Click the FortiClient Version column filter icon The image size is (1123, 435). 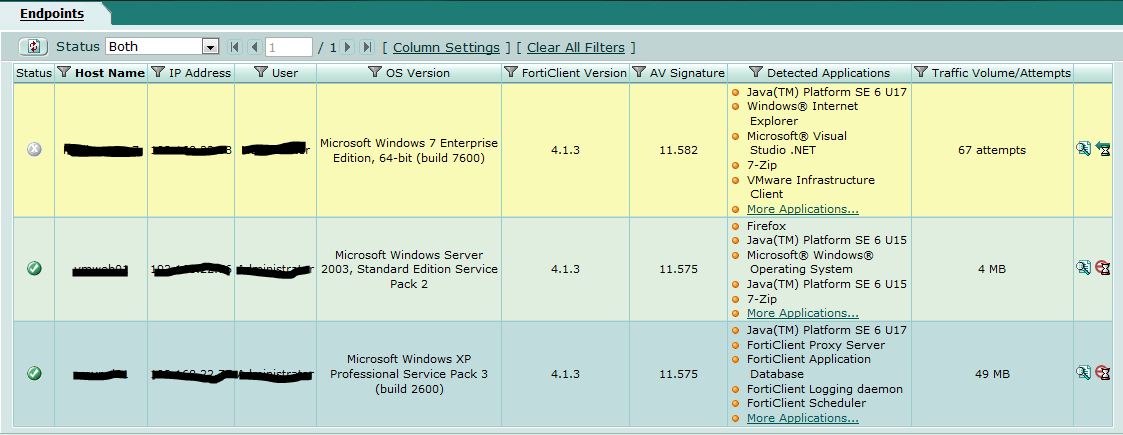tap(511, 72)
